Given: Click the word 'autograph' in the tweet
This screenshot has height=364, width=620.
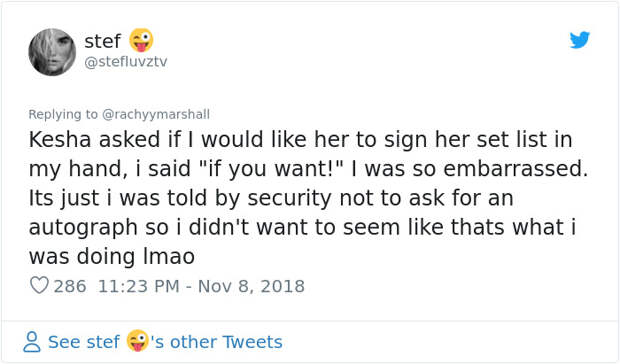Looking at the screenshot, I should [x=83, y=228].
